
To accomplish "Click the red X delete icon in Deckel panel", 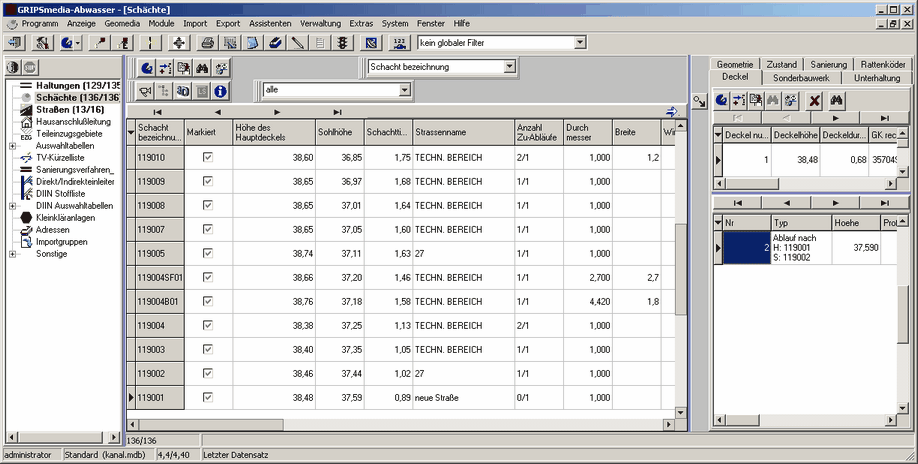I will (815, 100).
